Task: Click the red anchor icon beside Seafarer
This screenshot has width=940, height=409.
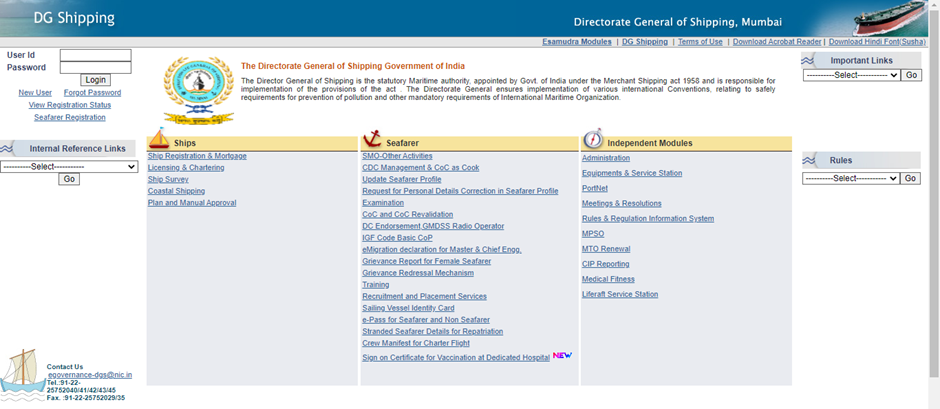Action: pyautogui.click(x=372, y=139)
